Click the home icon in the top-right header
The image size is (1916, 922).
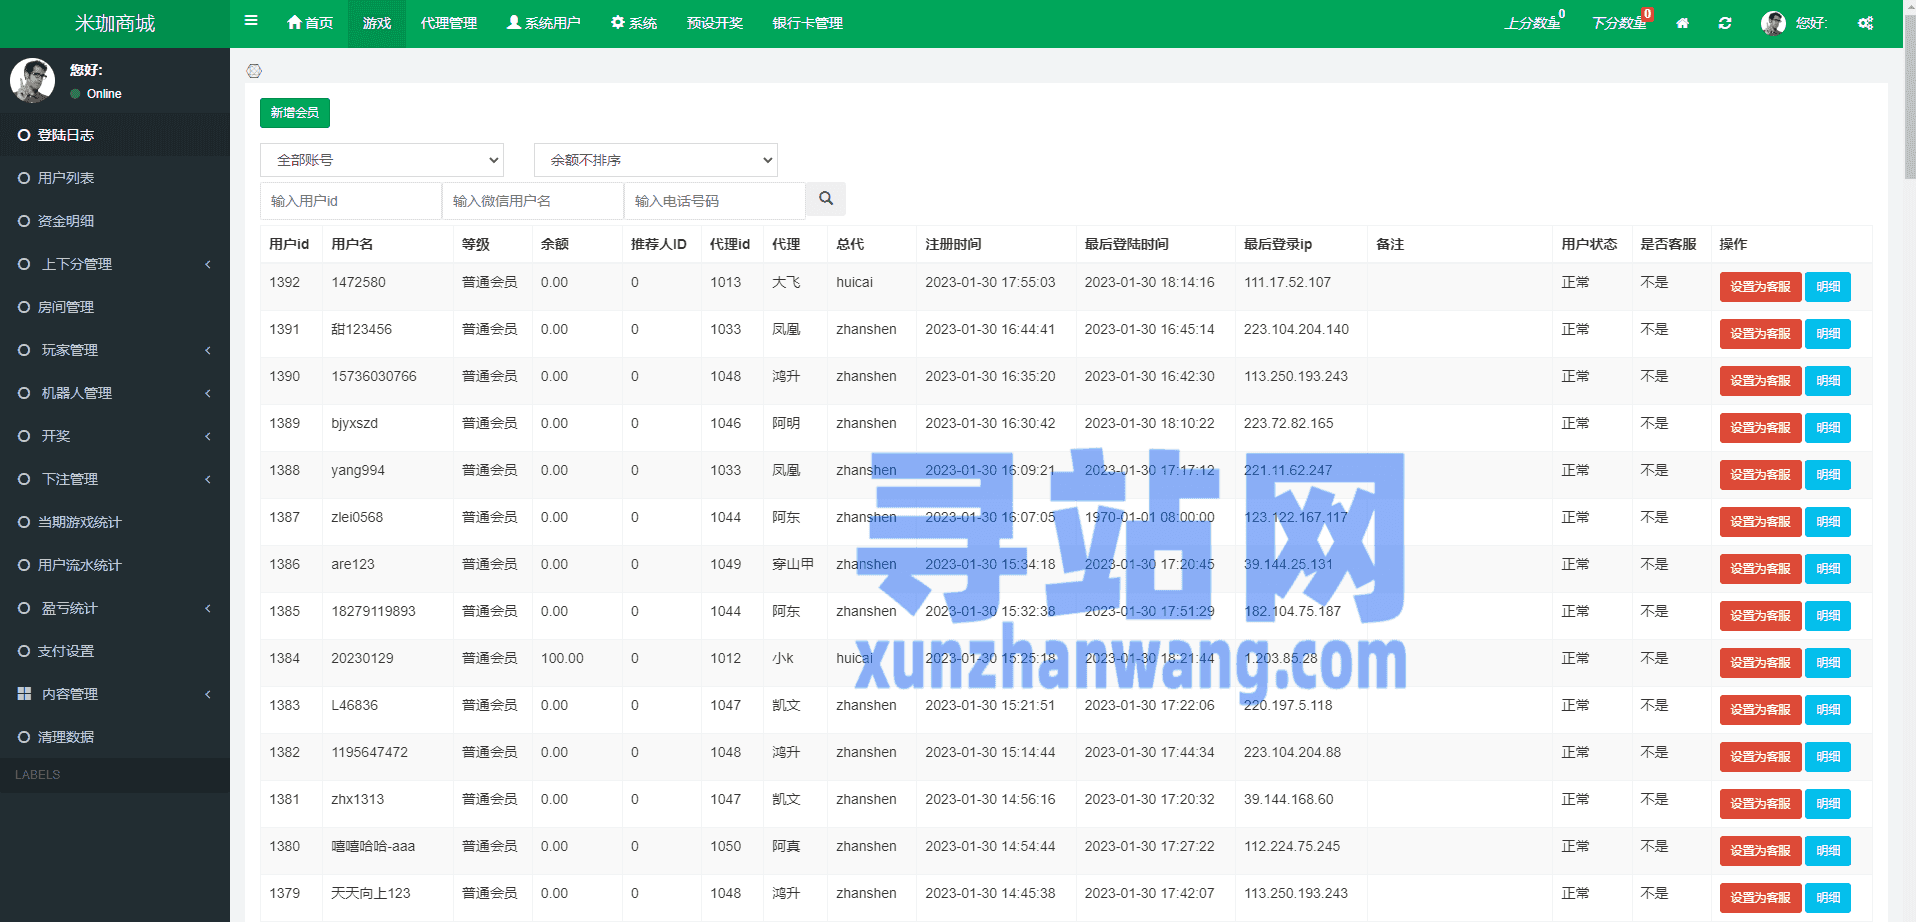coord(1683,23)
